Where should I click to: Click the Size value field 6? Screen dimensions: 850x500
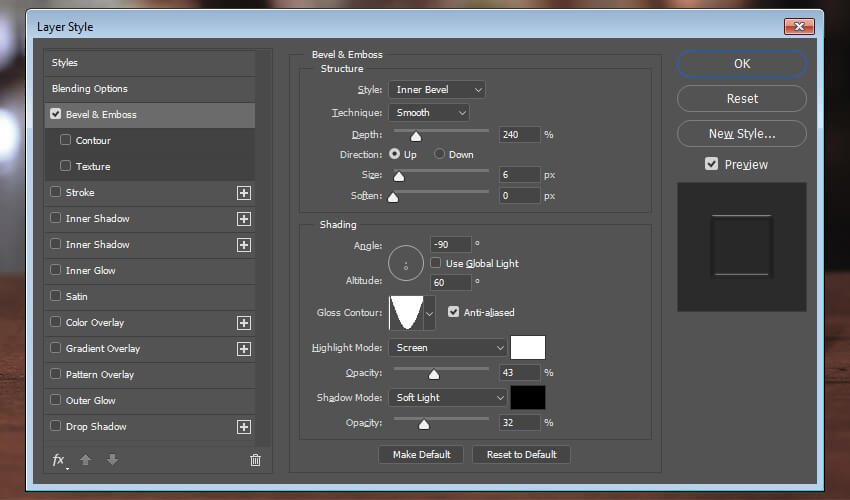click(x=519, y=175)
